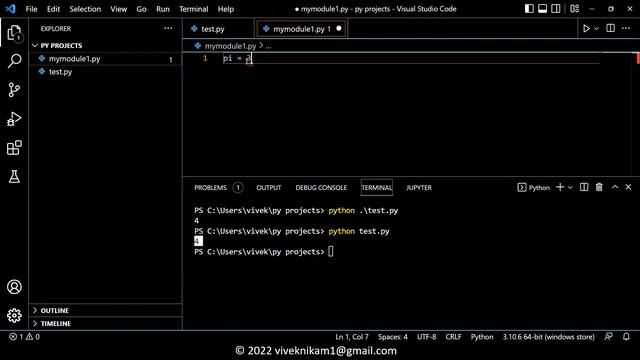Switch to the JUPYTER panel tab
This screenshot has width=640, height=360.
(419, 187)
